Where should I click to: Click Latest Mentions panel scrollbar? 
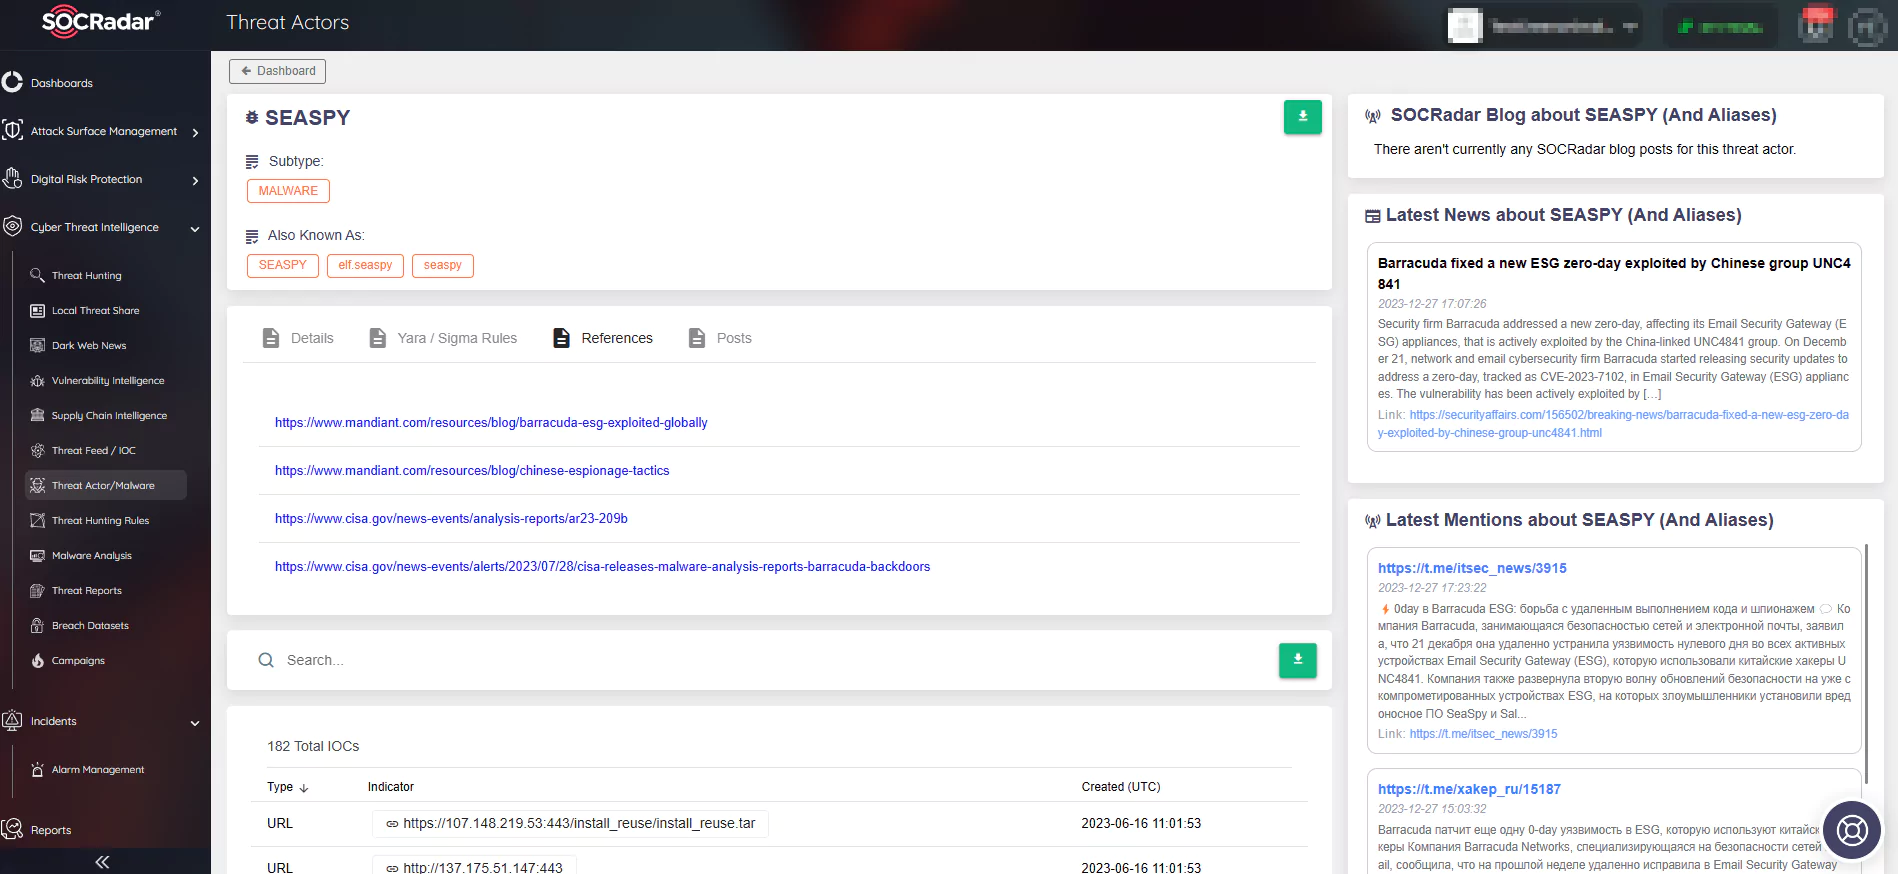(1866, 665)
